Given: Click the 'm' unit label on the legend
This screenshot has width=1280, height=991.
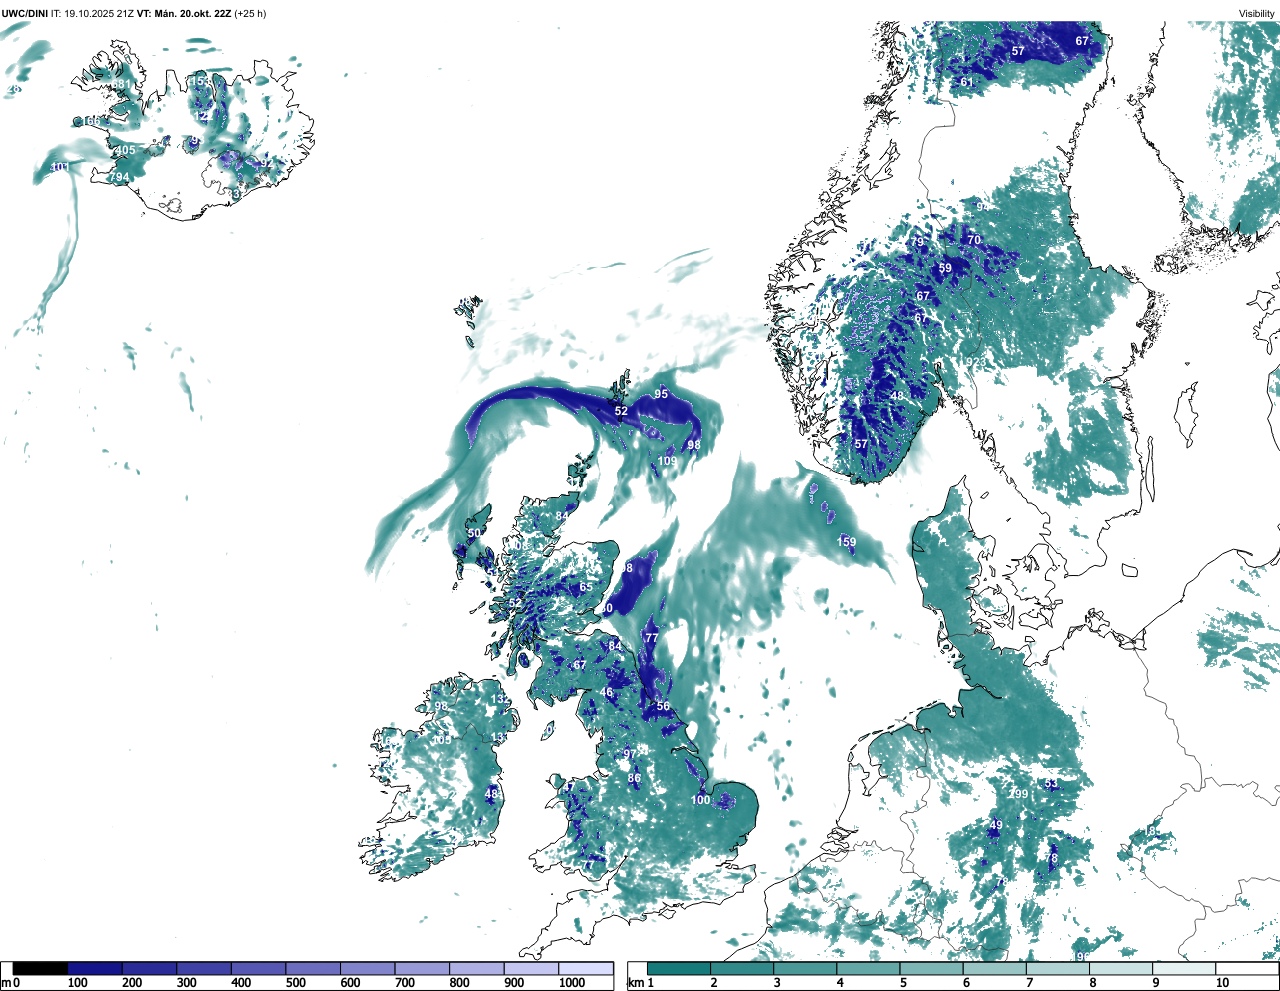Looking at the screenshot, I should pyautogui.click(x=6, y=983).
